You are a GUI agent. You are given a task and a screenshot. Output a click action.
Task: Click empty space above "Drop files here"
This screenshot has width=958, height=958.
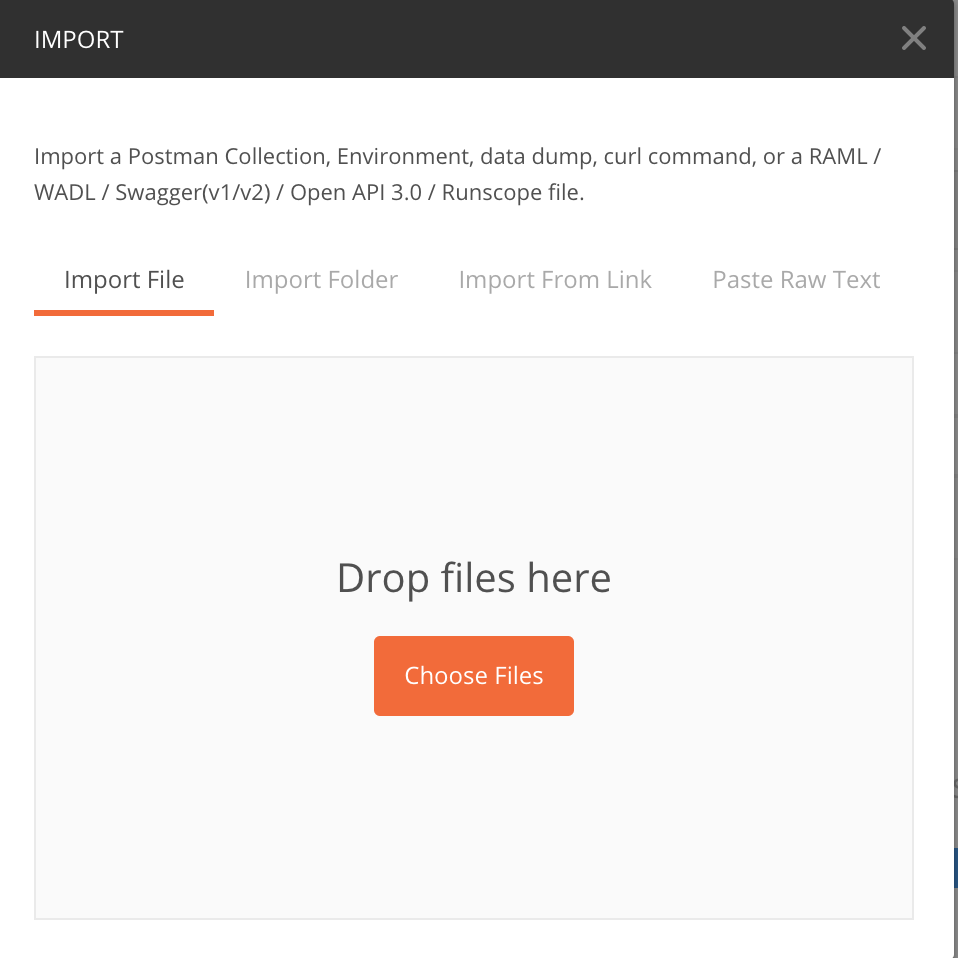coord(473,450)
